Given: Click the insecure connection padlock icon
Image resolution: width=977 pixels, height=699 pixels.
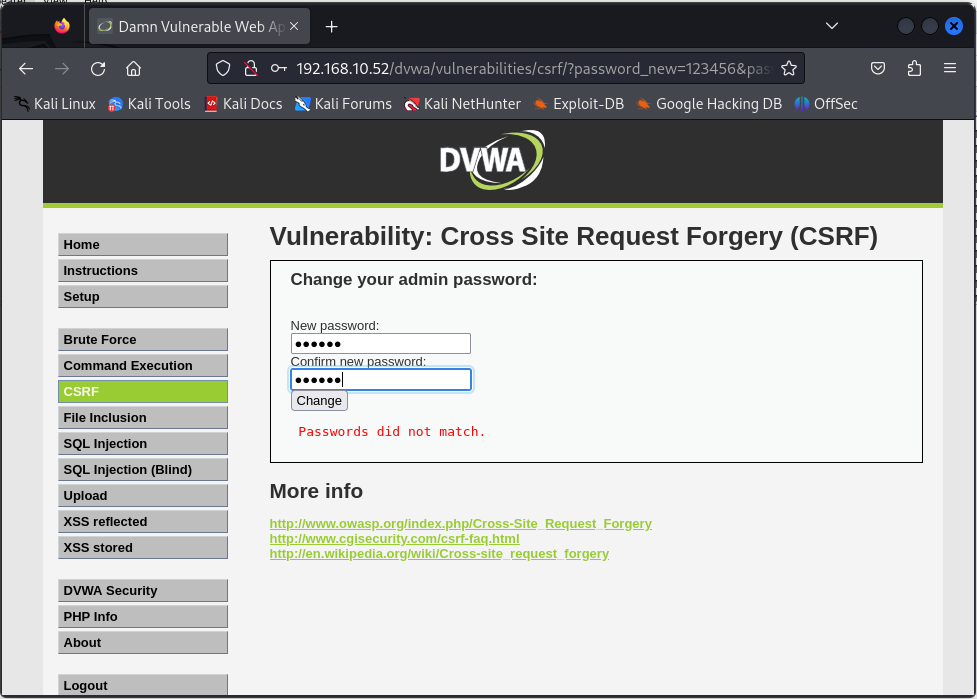Looking at the screenshot, I should coord(250,69).
